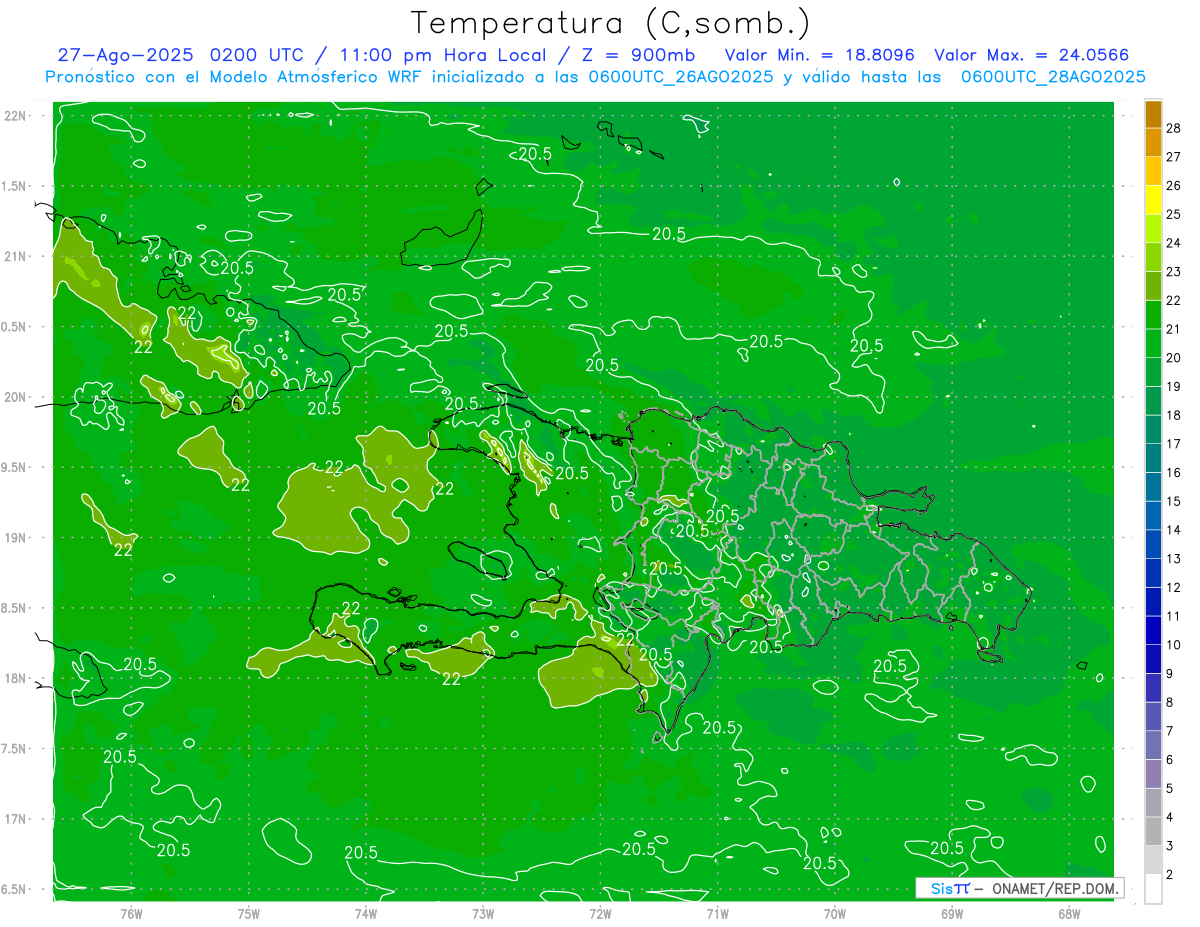
Task: Click the '76W' longitude label
Action: pos(131,914)
